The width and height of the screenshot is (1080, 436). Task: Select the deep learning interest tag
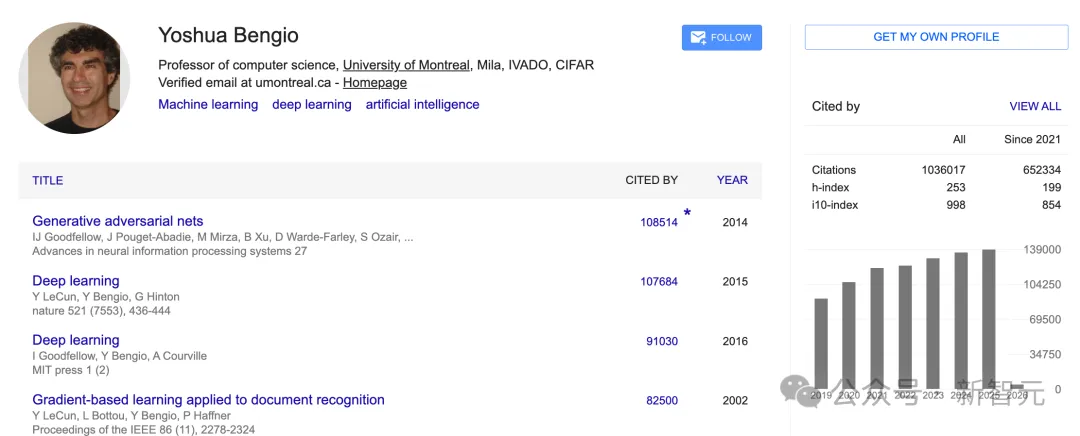(x=312, y=104)
